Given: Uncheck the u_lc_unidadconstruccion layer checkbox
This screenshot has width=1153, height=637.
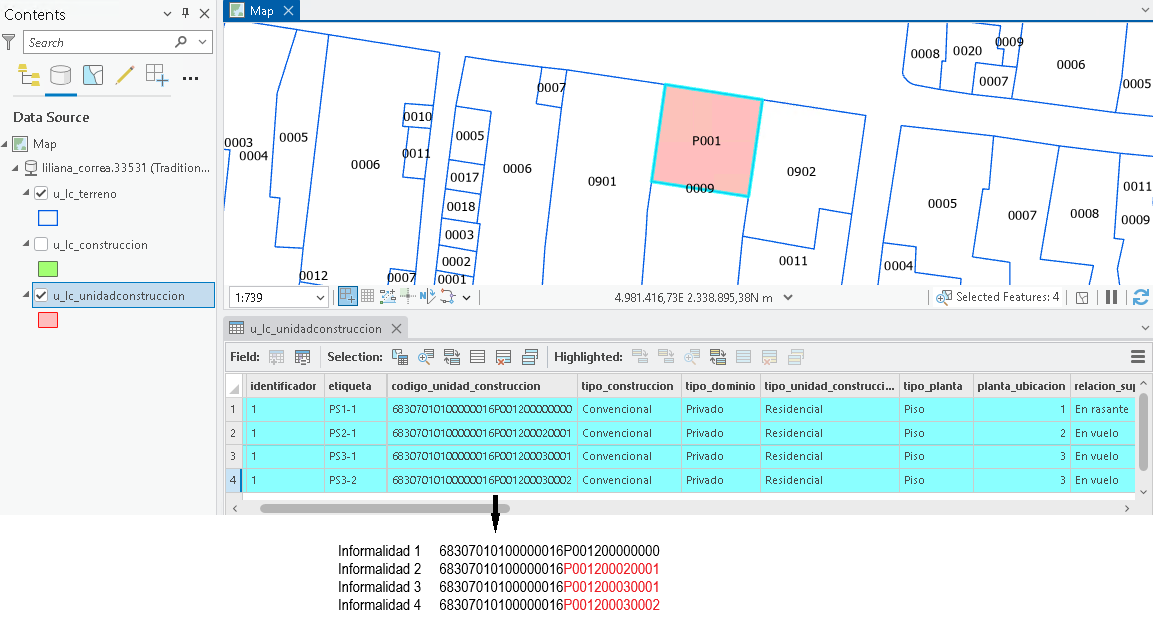Looking at the screenshot, I should click(41, 295).
